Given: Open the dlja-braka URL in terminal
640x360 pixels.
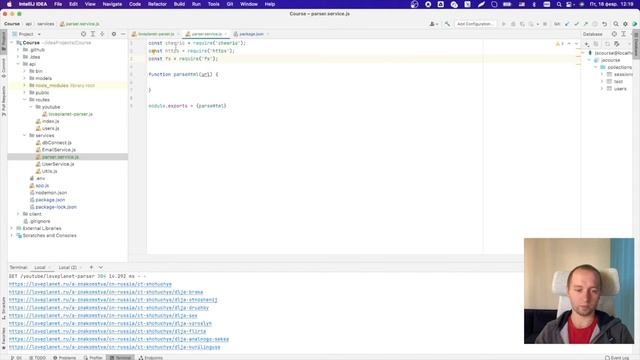Looking at the screenshot, I should click(x=106, y=292).
